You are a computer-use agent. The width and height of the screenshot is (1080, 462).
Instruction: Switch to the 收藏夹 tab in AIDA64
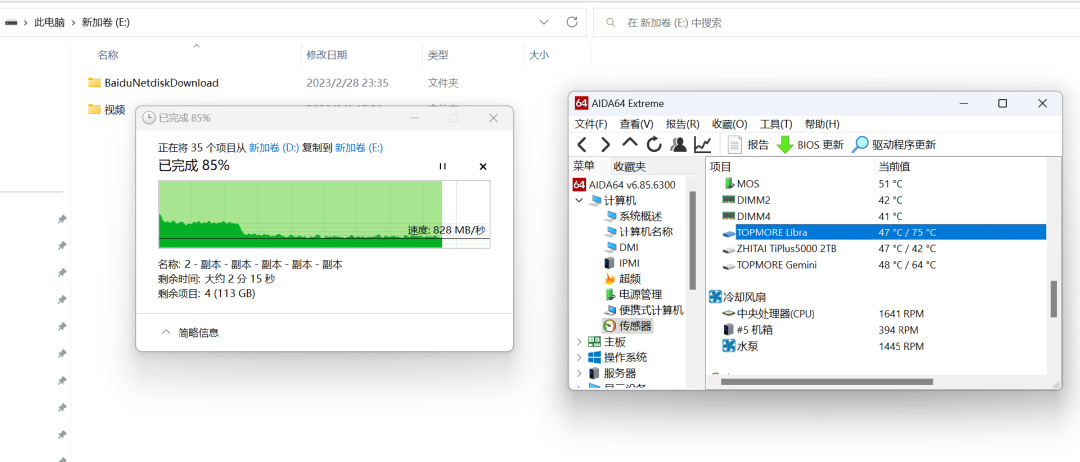[x=630, y=167]
